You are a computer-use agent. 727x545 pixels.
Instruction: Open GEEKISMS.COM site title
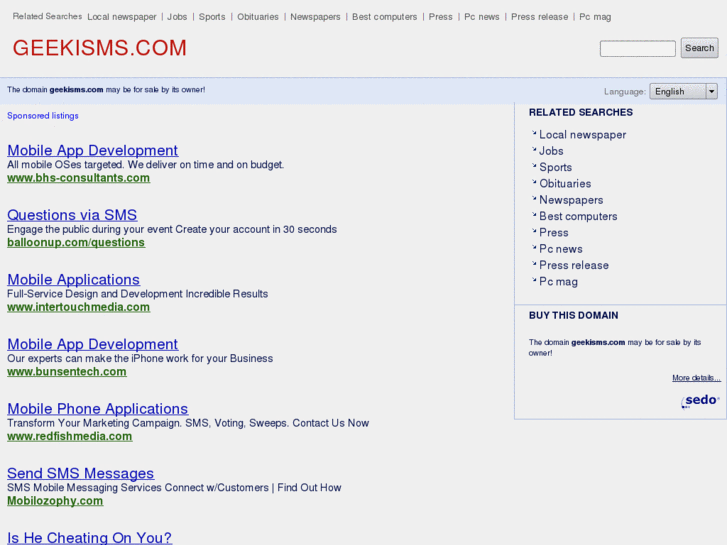pyautogui.click(x=99, y=48)
